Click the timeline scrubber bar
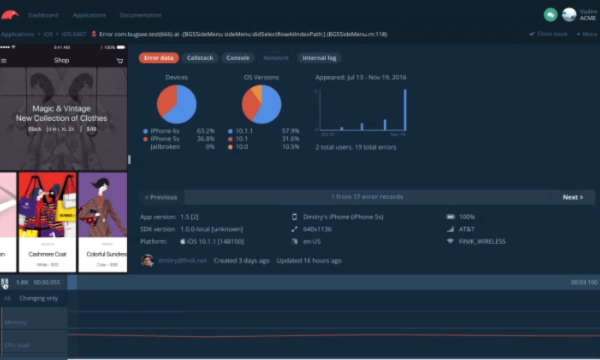The image size is (600, 360). [334, 282]
